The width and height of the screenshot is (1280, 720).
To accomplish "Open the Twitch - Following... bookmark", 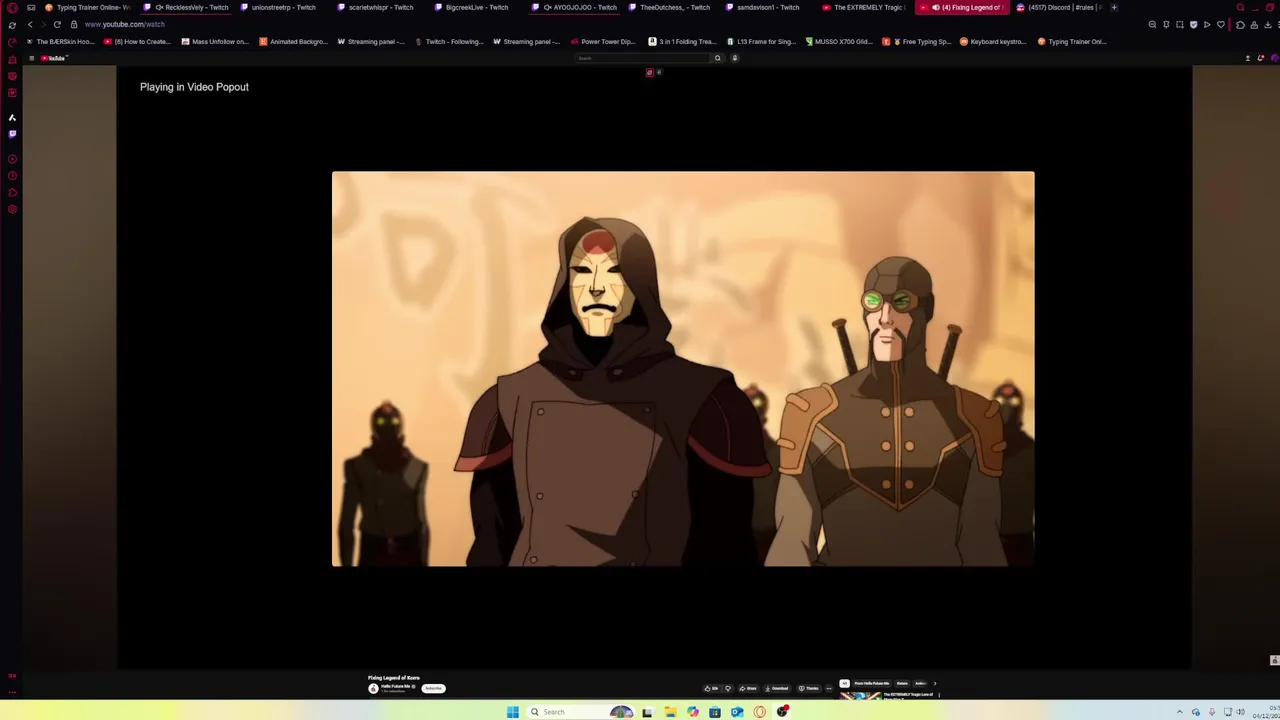I will [449, 42].
